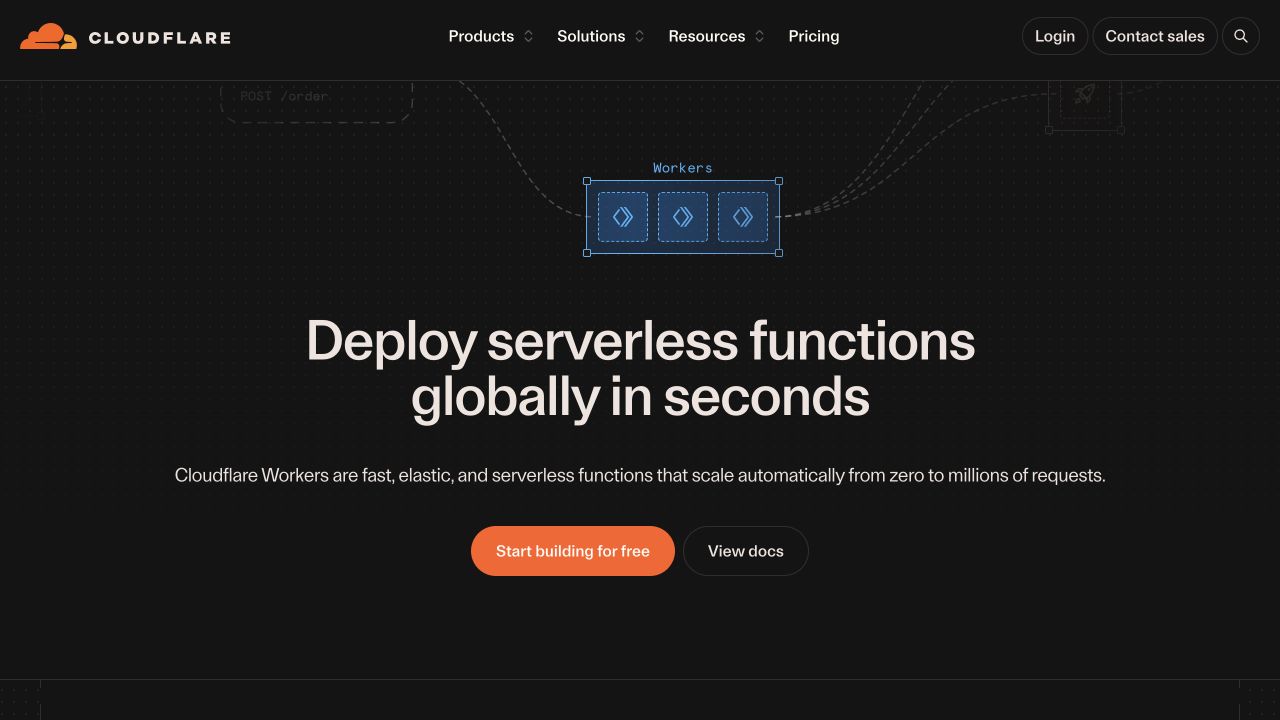Click the Workers label above the diagram
Screen dimensions: 1280x720
pyautogui.click(x=683, y=168)
